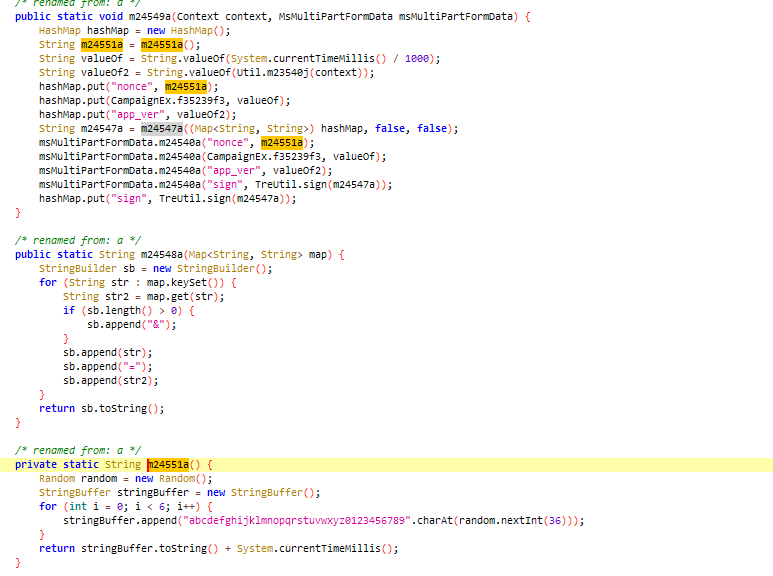
Task: Click m24551a in the private static String declaration
Action: (168, 465)
